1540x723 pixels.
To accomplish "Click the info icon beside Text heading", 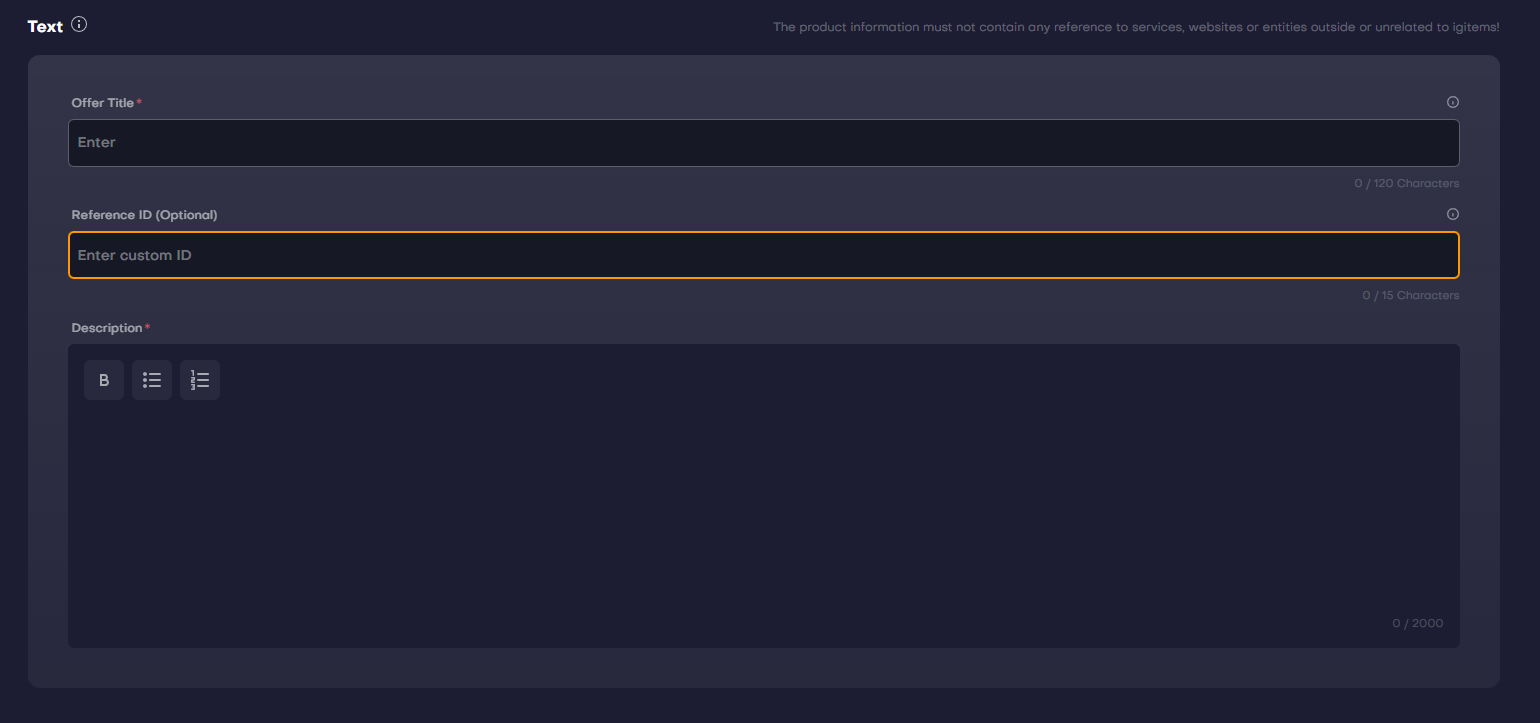I will tap(80, 25).
